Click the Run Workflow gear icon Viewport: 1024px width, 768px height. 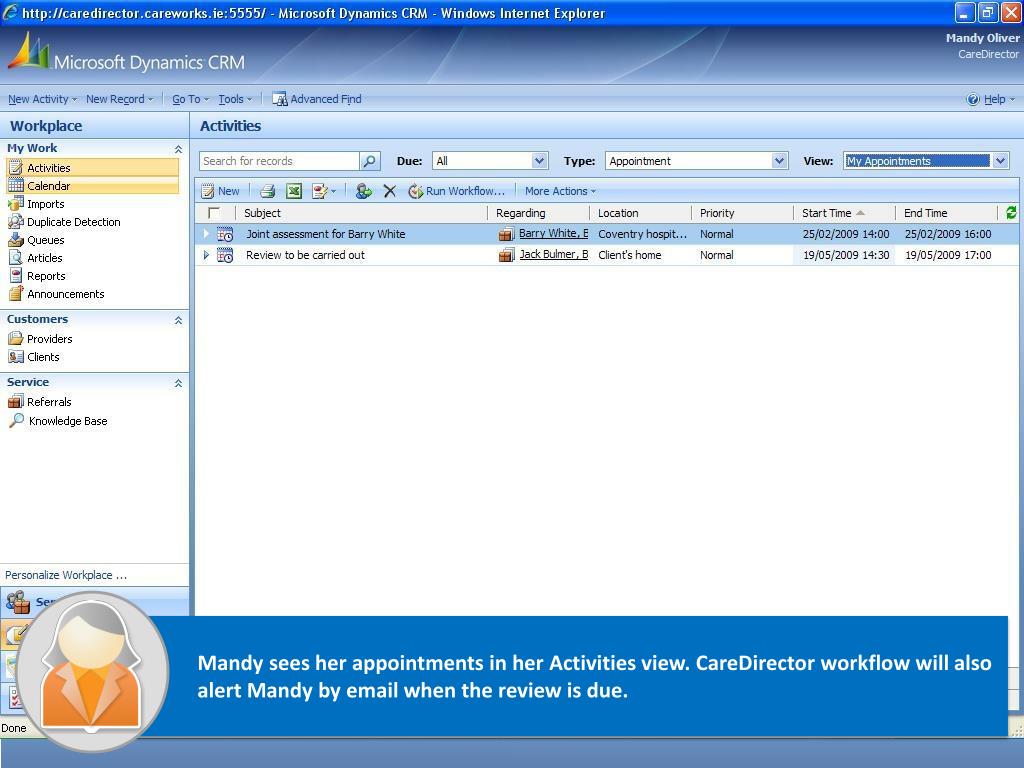click(x=415, y=191)
